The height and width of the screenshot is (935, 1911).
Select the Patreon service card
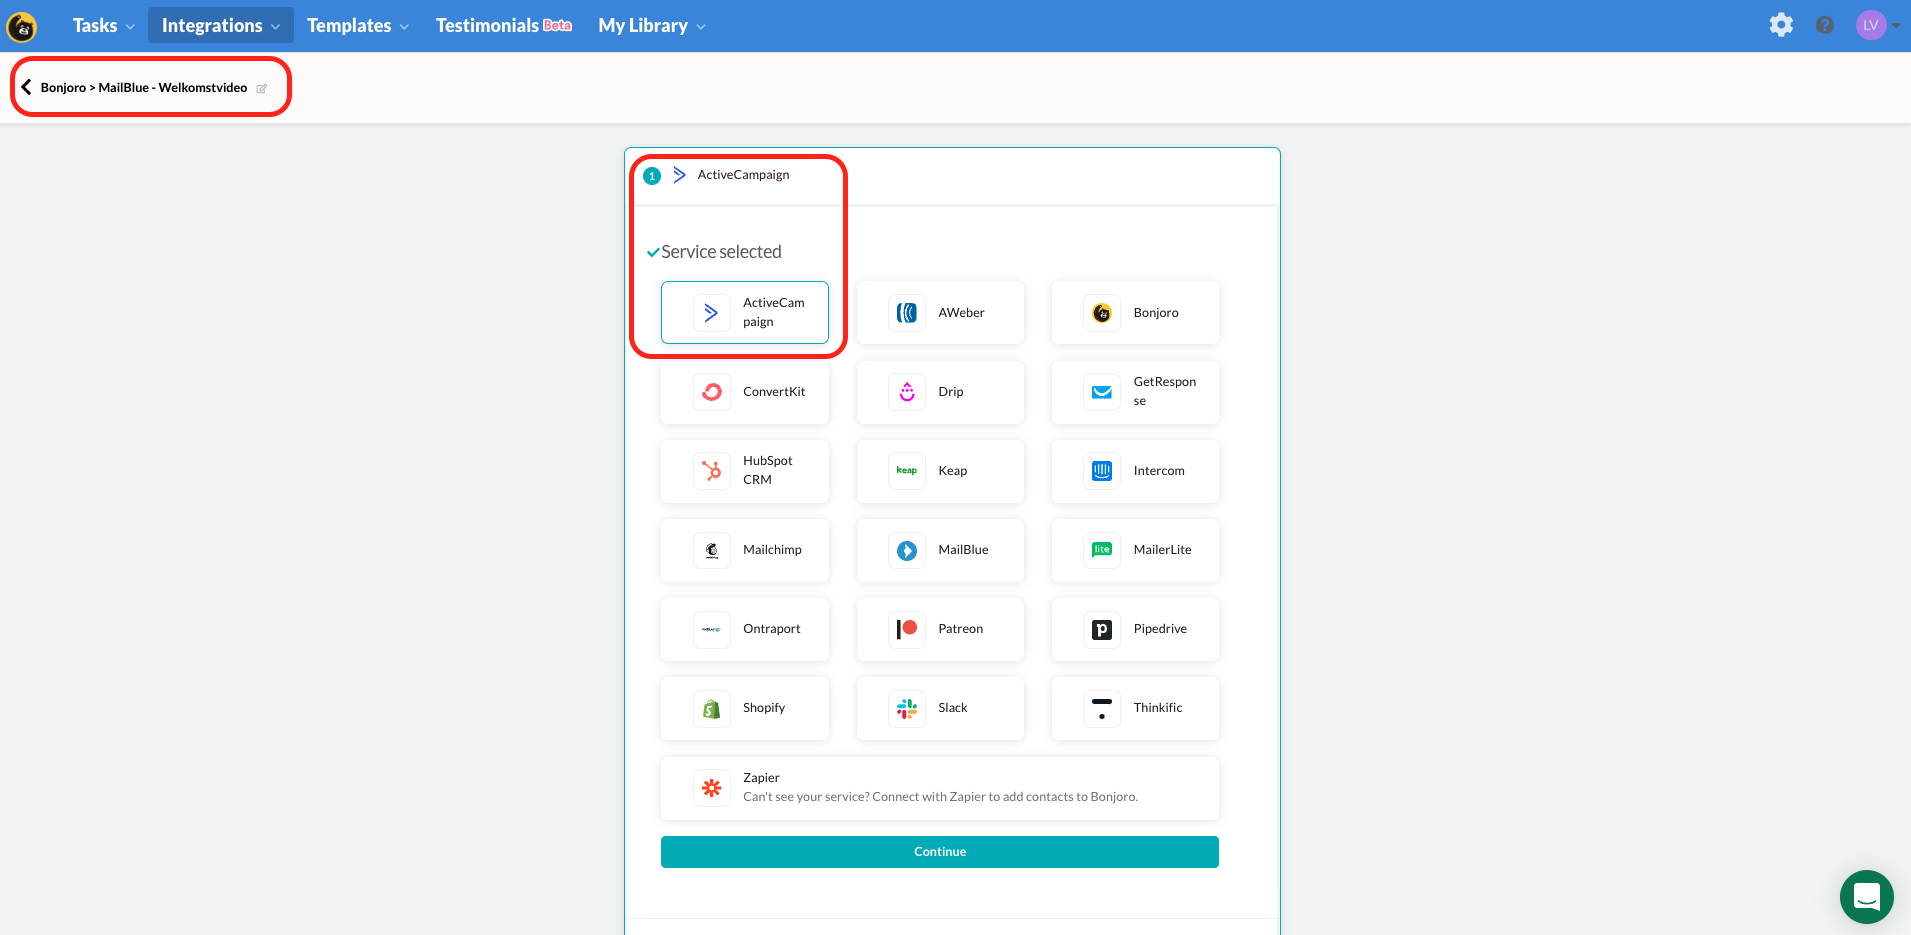point(940,628)
